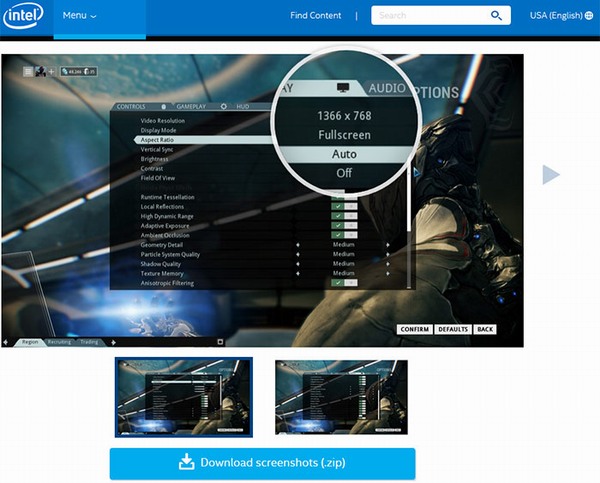Click the globe icon beside USA (English)
This screenshot has width=600, height=483.
pos(589,16)
